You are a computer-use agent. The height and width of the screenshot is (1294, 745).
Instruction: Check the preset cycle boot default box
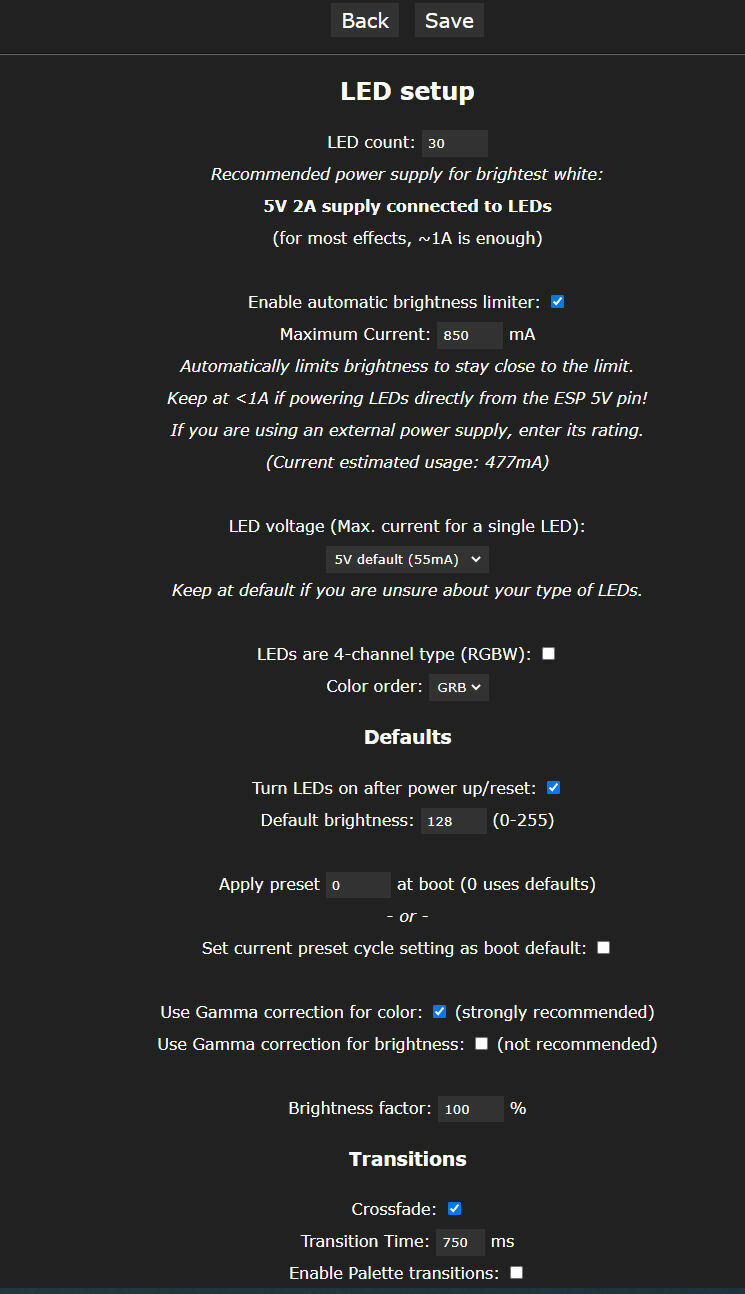[x=603, y=948]
